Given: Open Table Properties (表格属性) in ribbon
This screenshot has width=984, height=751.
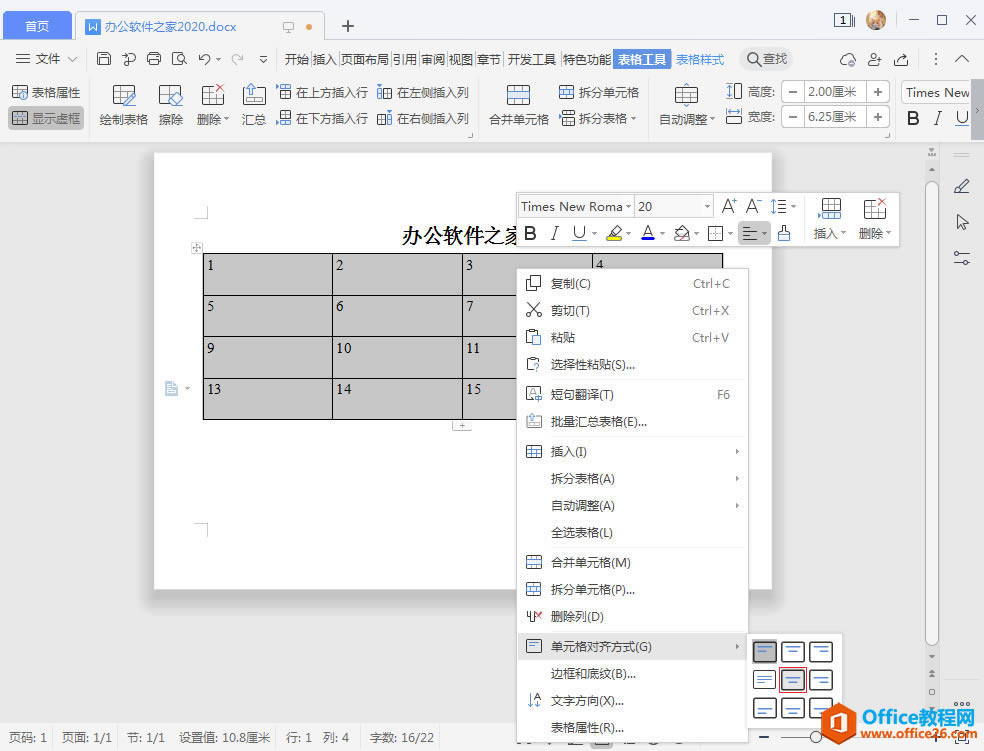Looking at the screenshot, I should 46,93.
